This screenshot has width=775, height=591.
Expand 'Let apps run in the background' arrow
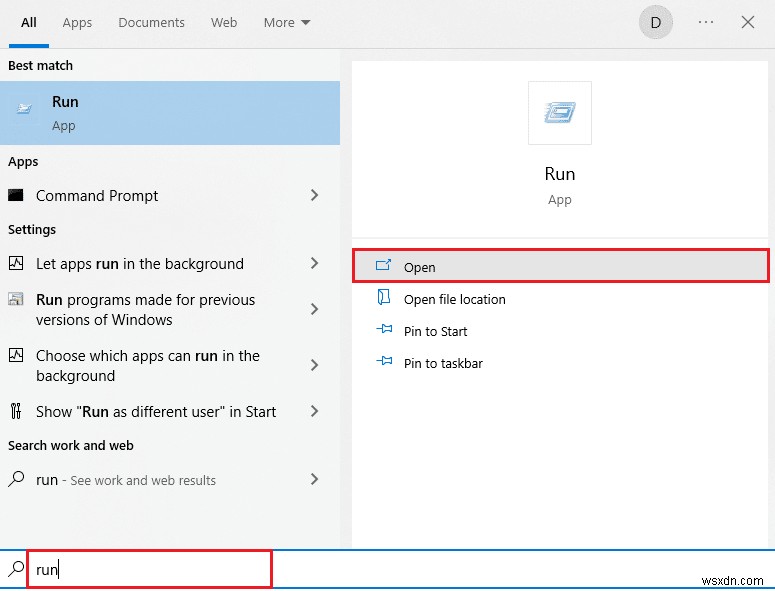pyautogui.click(x=314, y=264)
